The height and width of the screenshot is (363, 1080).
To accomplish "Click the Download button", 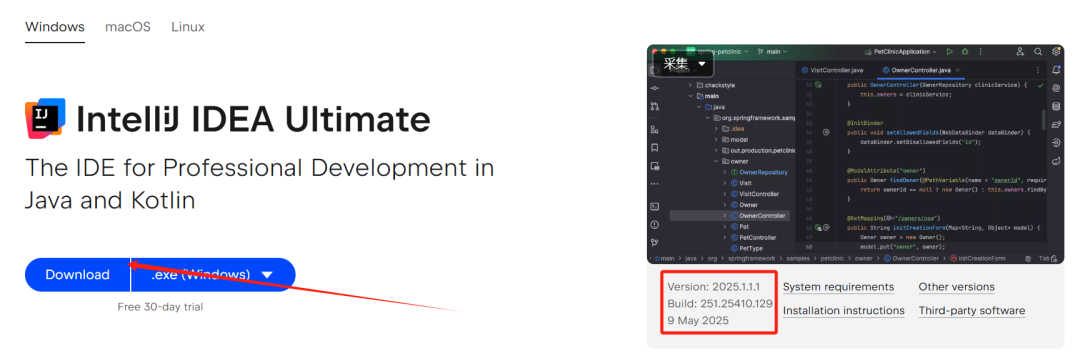I will 77,275.
